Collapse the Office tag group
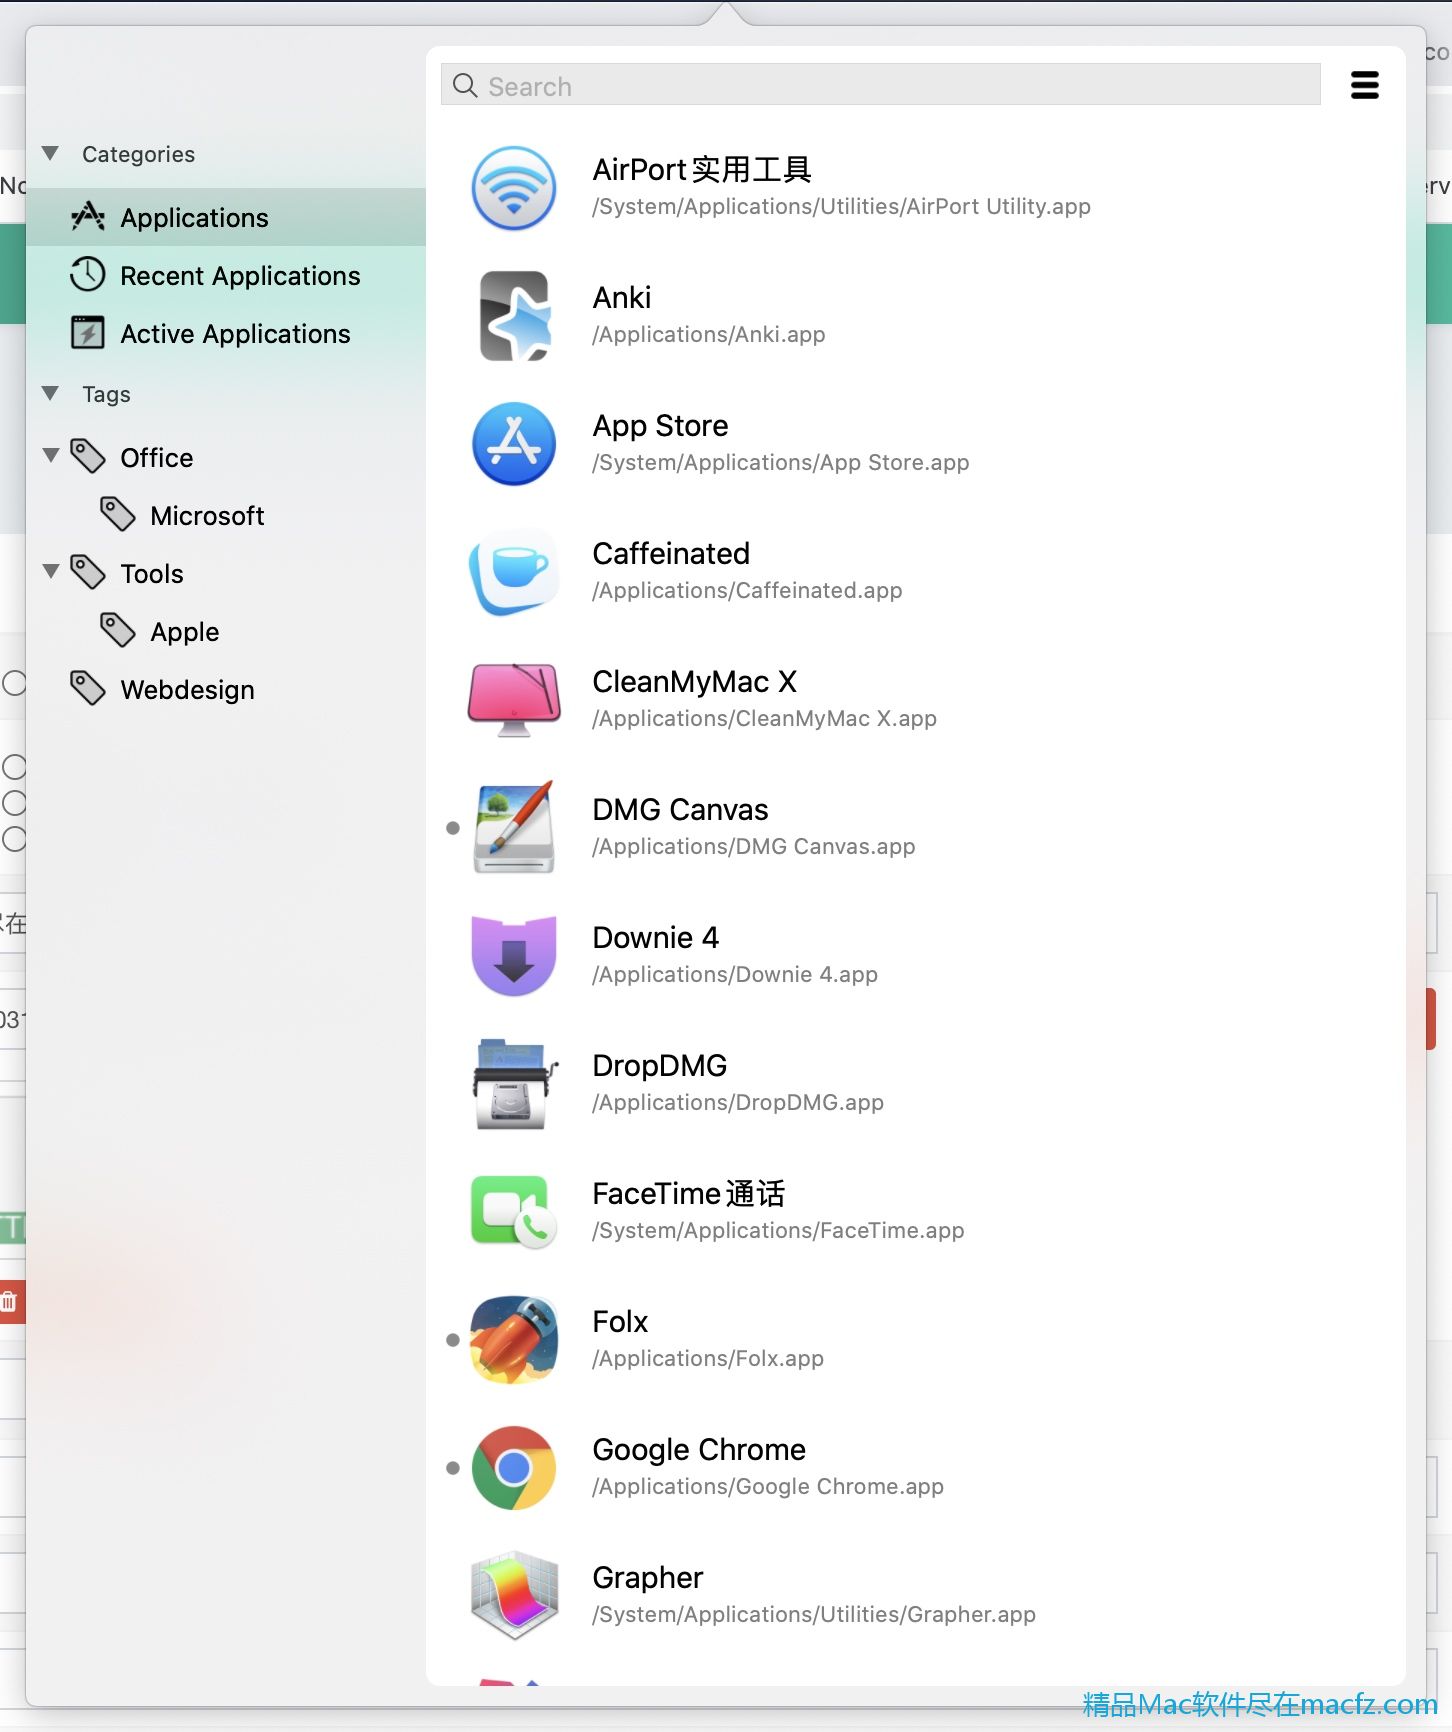 (x=51, y=456)
